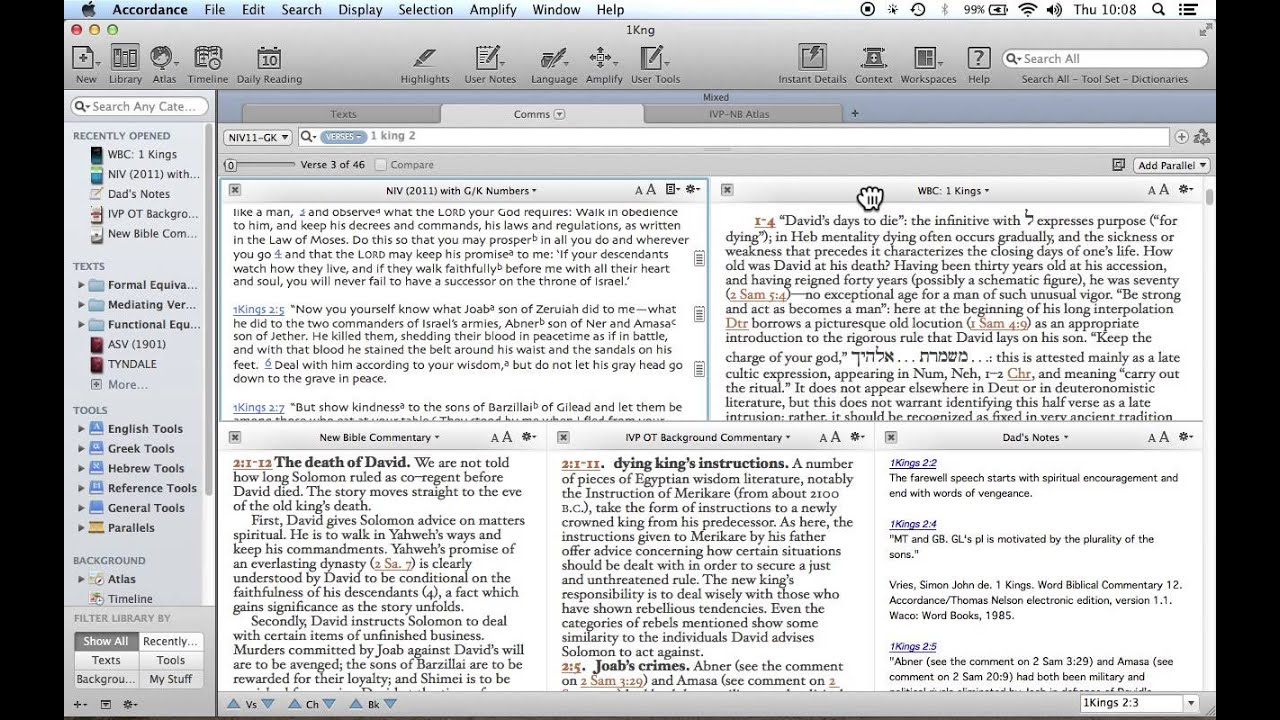
Task: Switch to the Comms tab
Action: (539, 114)
